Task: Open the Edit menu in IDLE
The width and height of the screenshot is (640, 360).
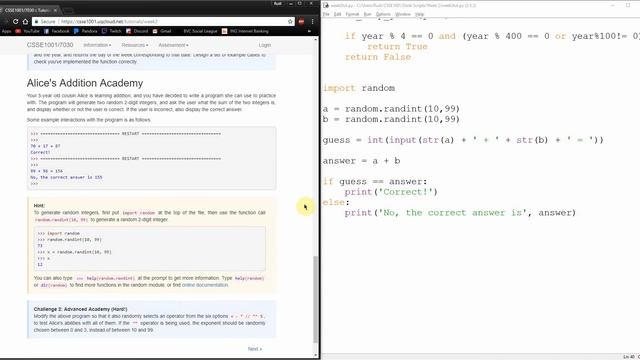Action: 338,14
